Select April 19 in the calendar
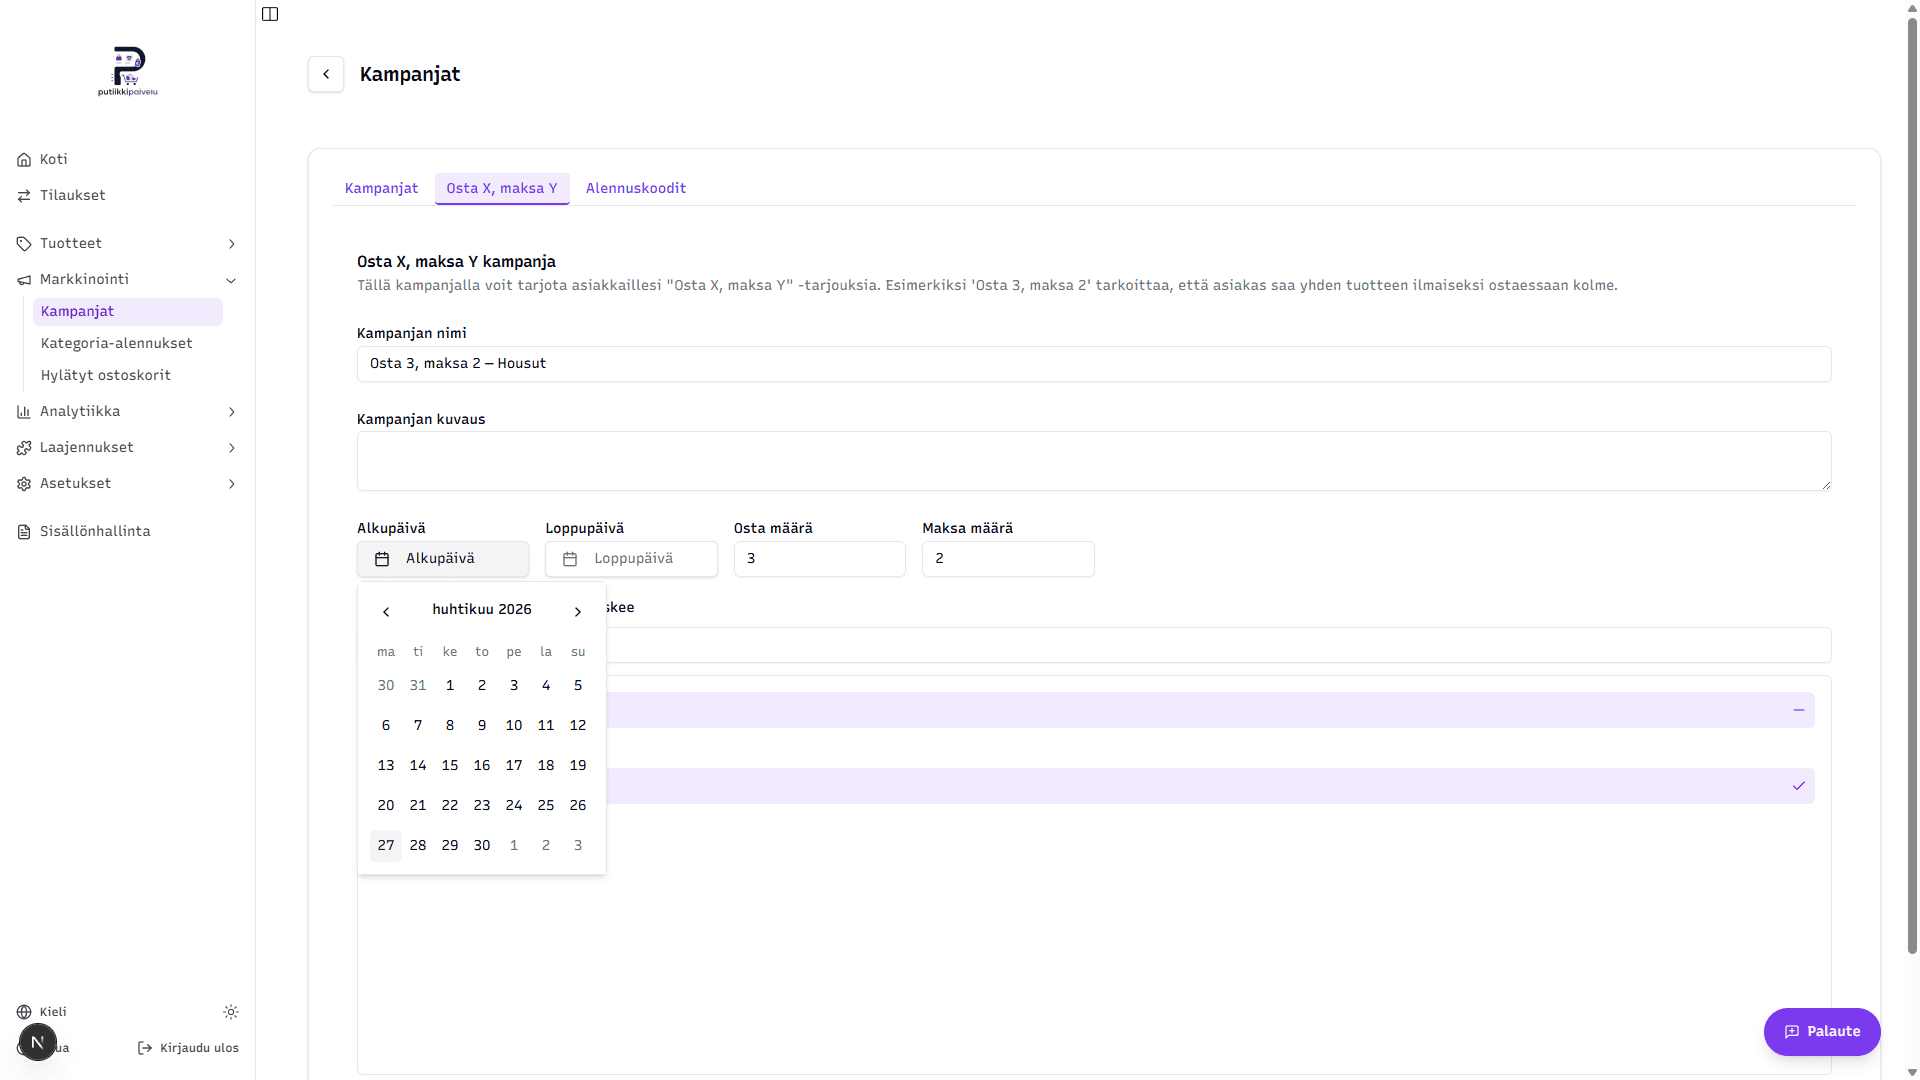The image size is (1920, 1080). 578,766
